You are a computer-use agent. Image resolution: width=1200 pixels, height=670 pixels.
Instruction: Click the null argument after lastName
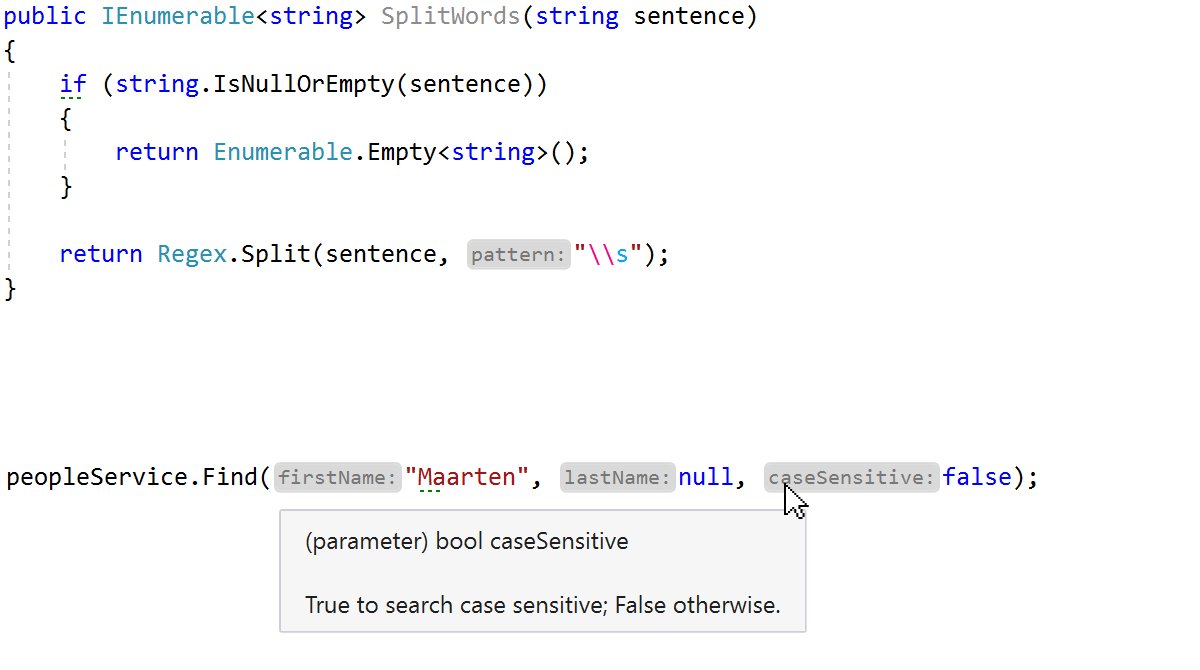706,477
